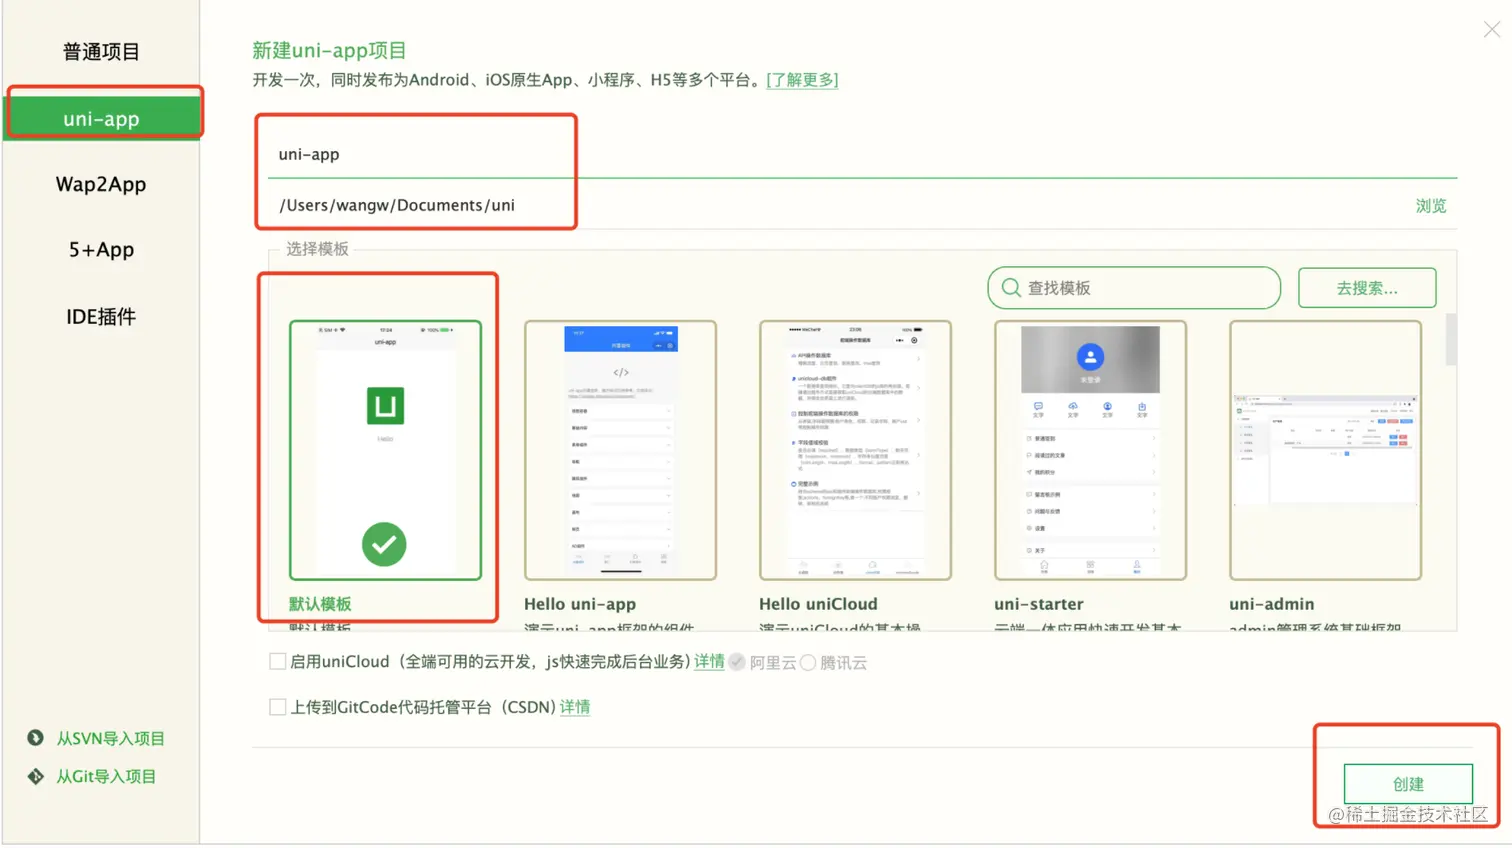
Task: Click the uni-starter label text
Action: tap(1039, 604)
